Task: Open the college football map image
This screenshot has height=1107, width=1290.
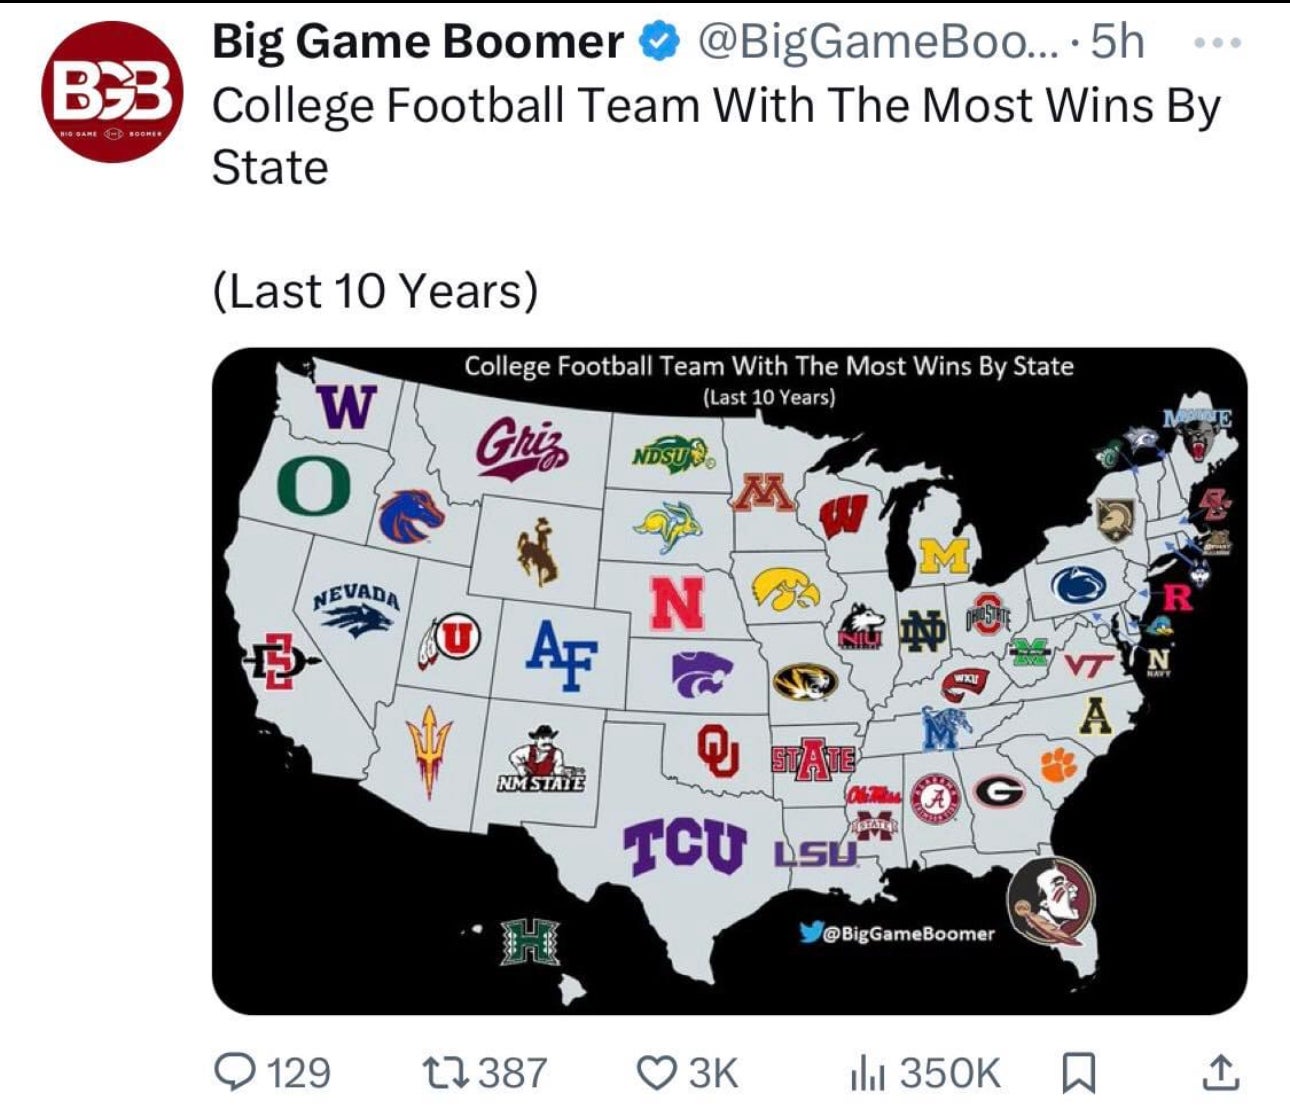Action: click(729, 680)
